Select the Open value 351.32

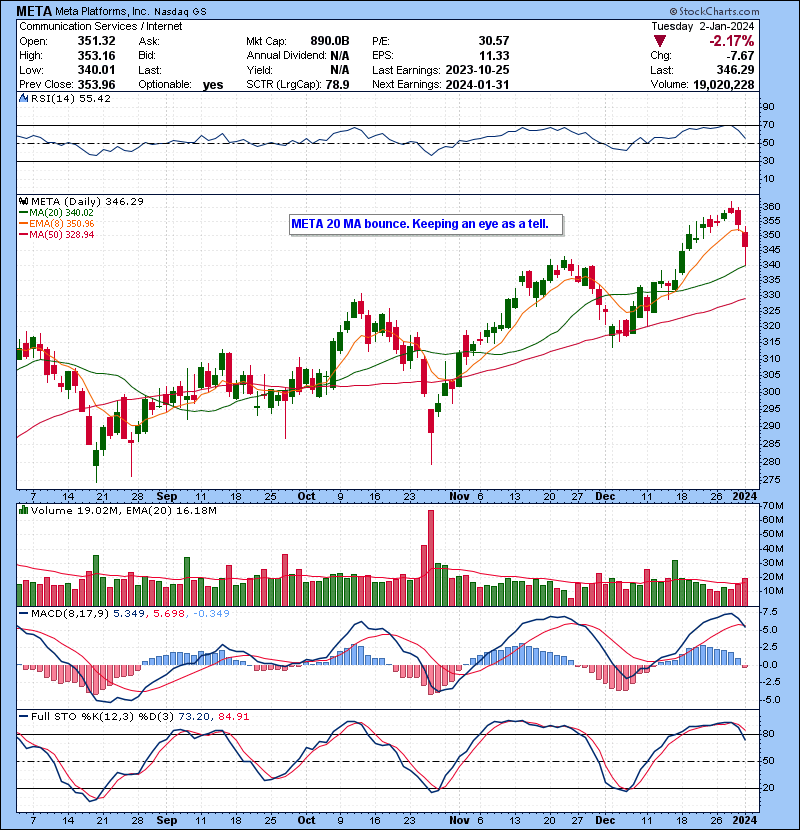coord(96,41)
